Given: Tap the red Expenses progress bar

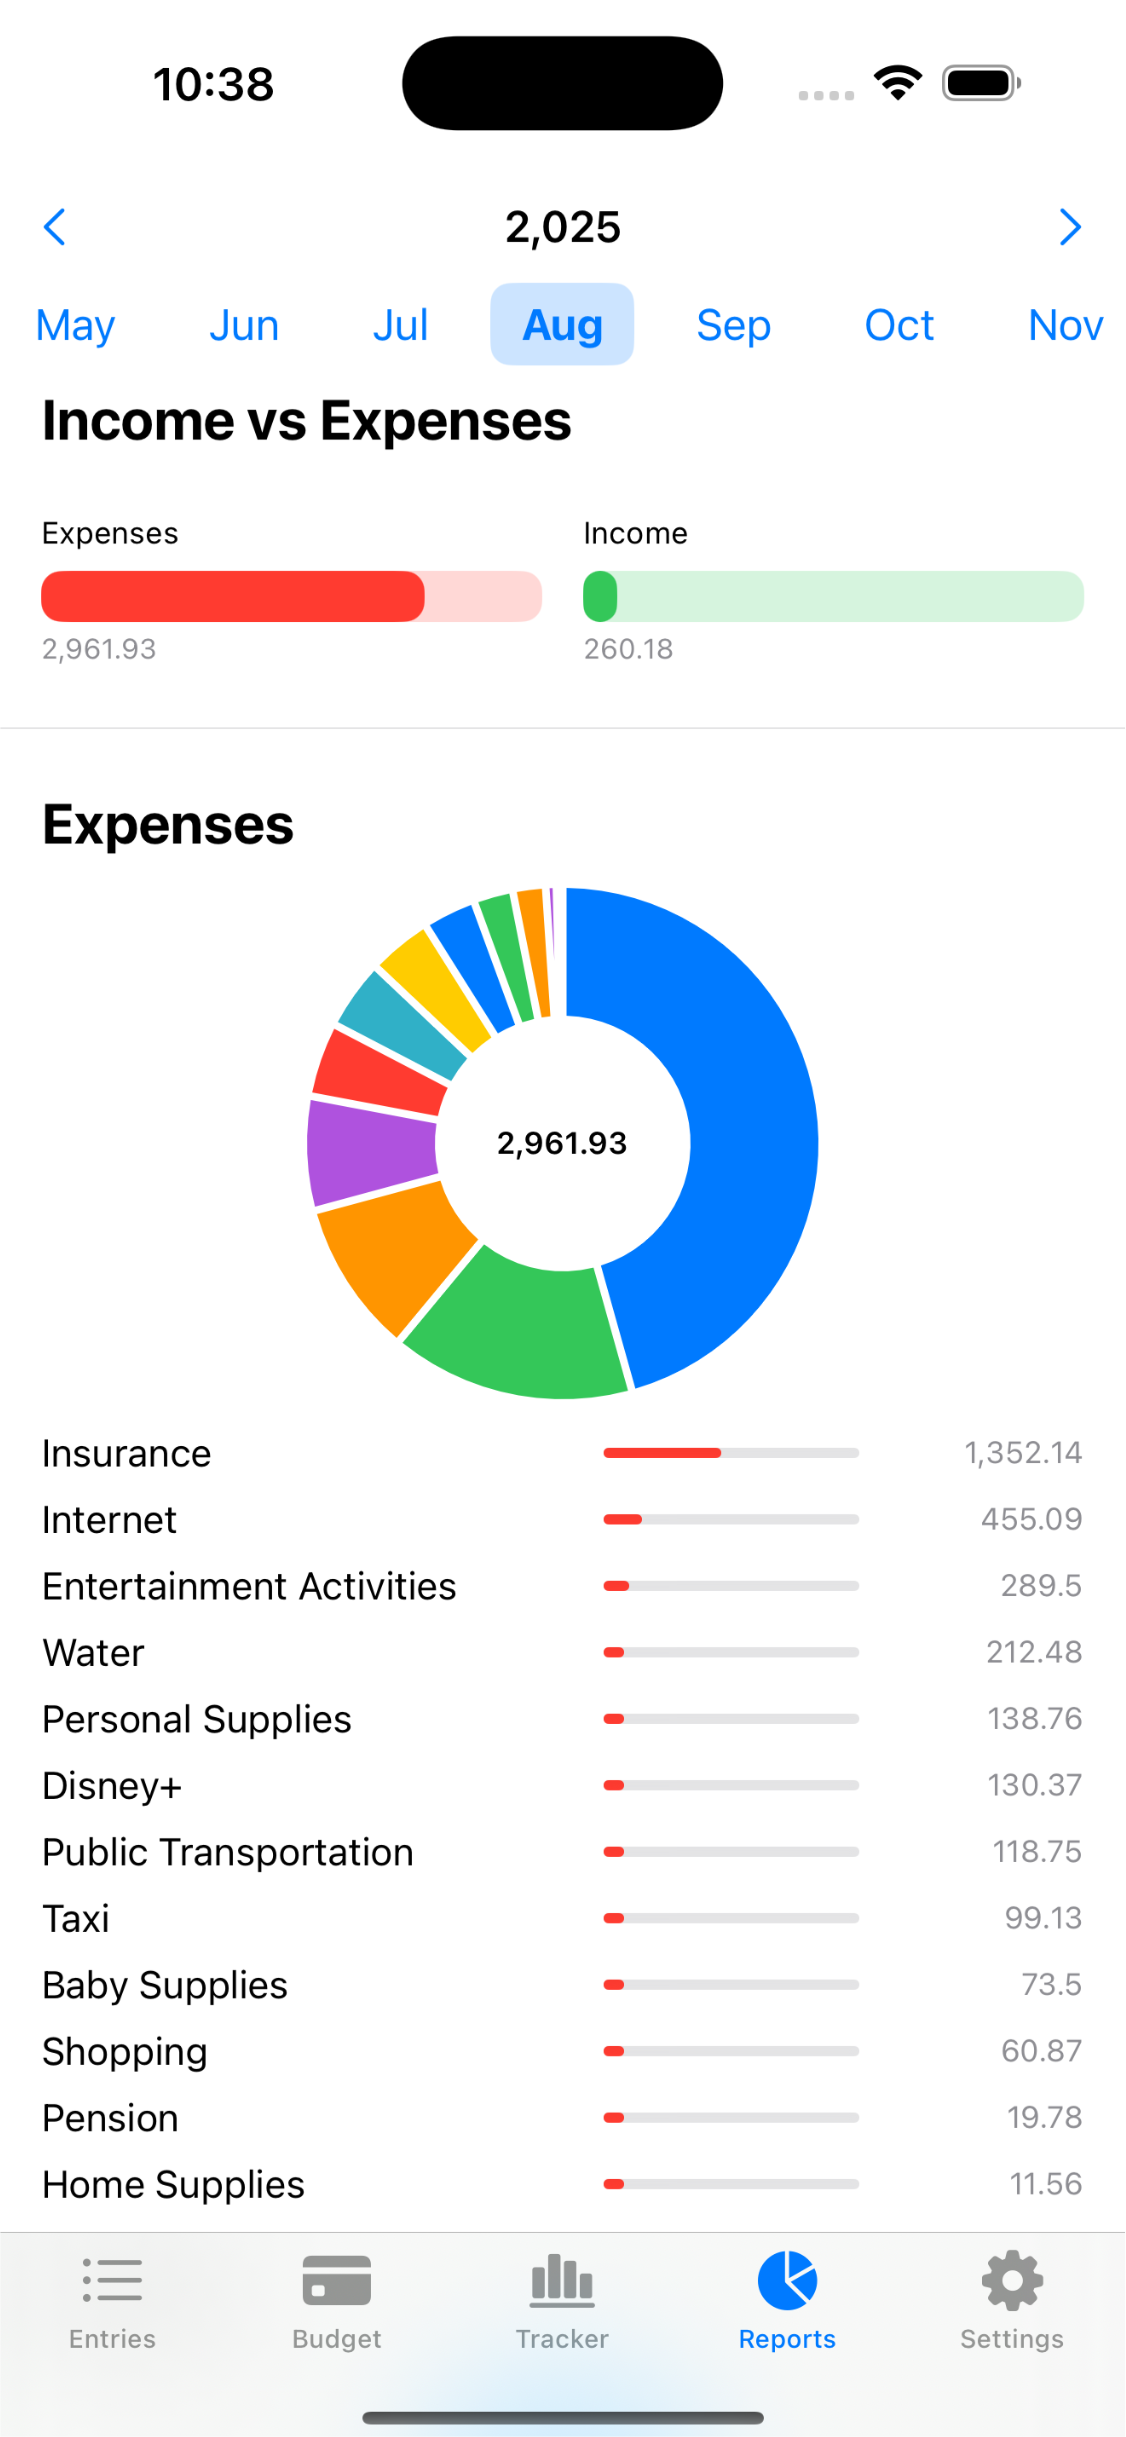Looking at the screenshot, I should [x=291, y=597].
